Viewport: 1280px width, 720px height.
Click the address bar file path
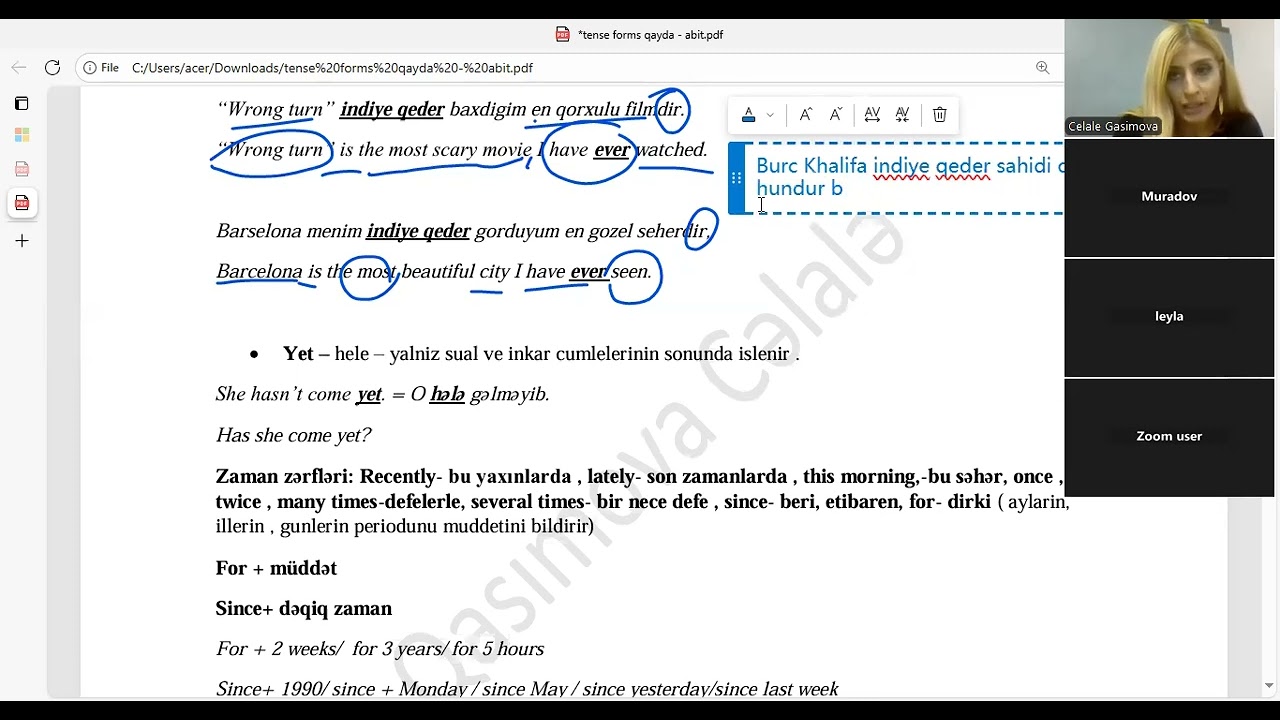332,68
